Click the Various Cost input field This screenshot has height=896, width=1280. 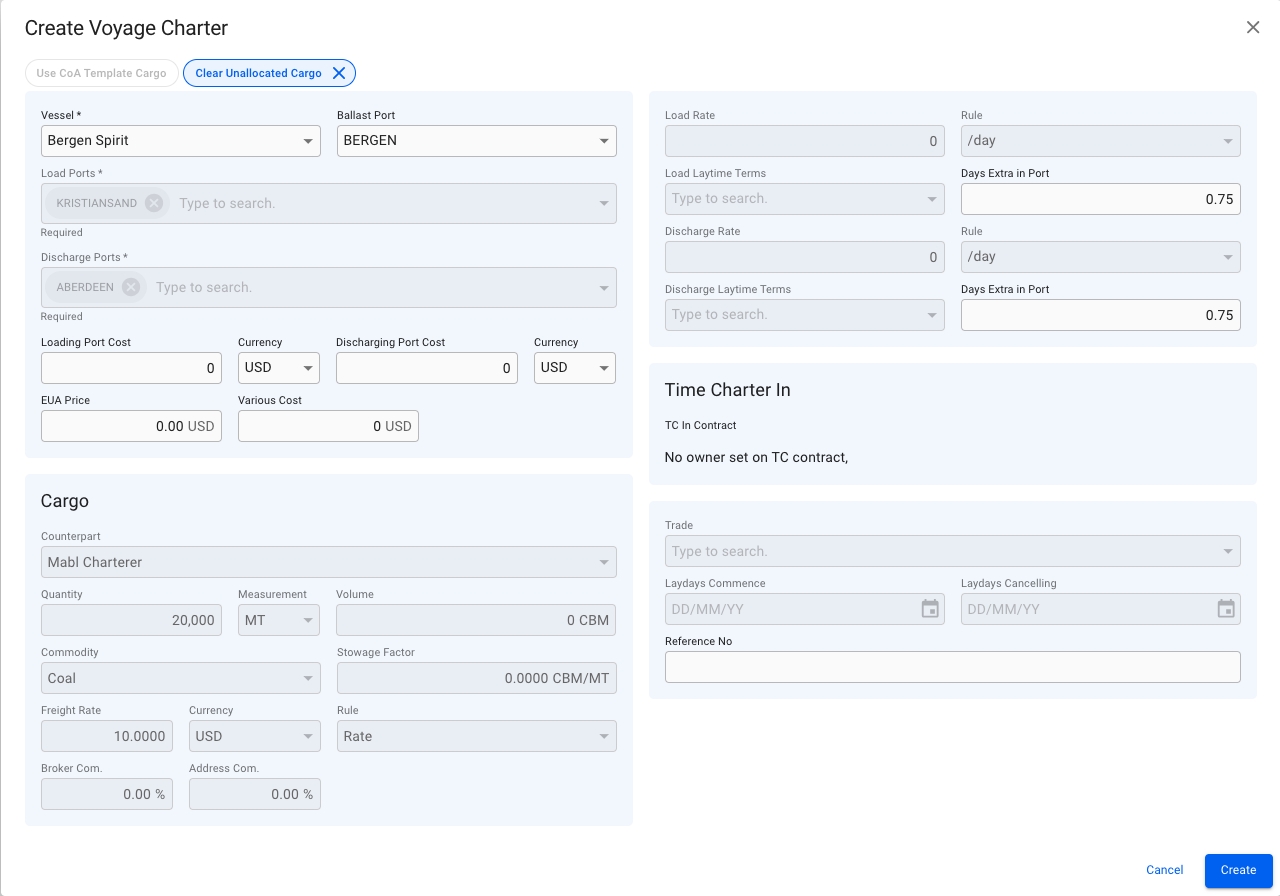[x=310, y=426]
